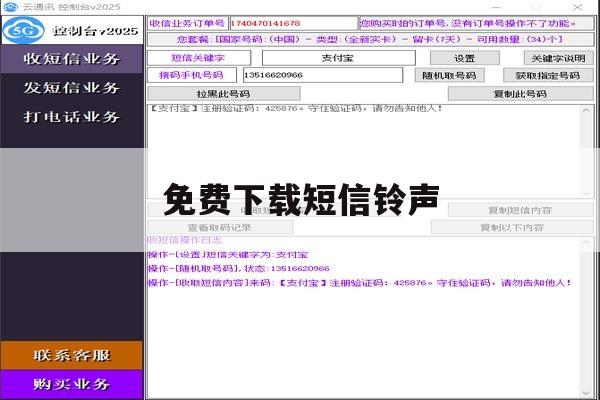The width and height of the screenshot is (600, 400).
Task: Open 发短信业务 section
Action: (x=72, y=88)
